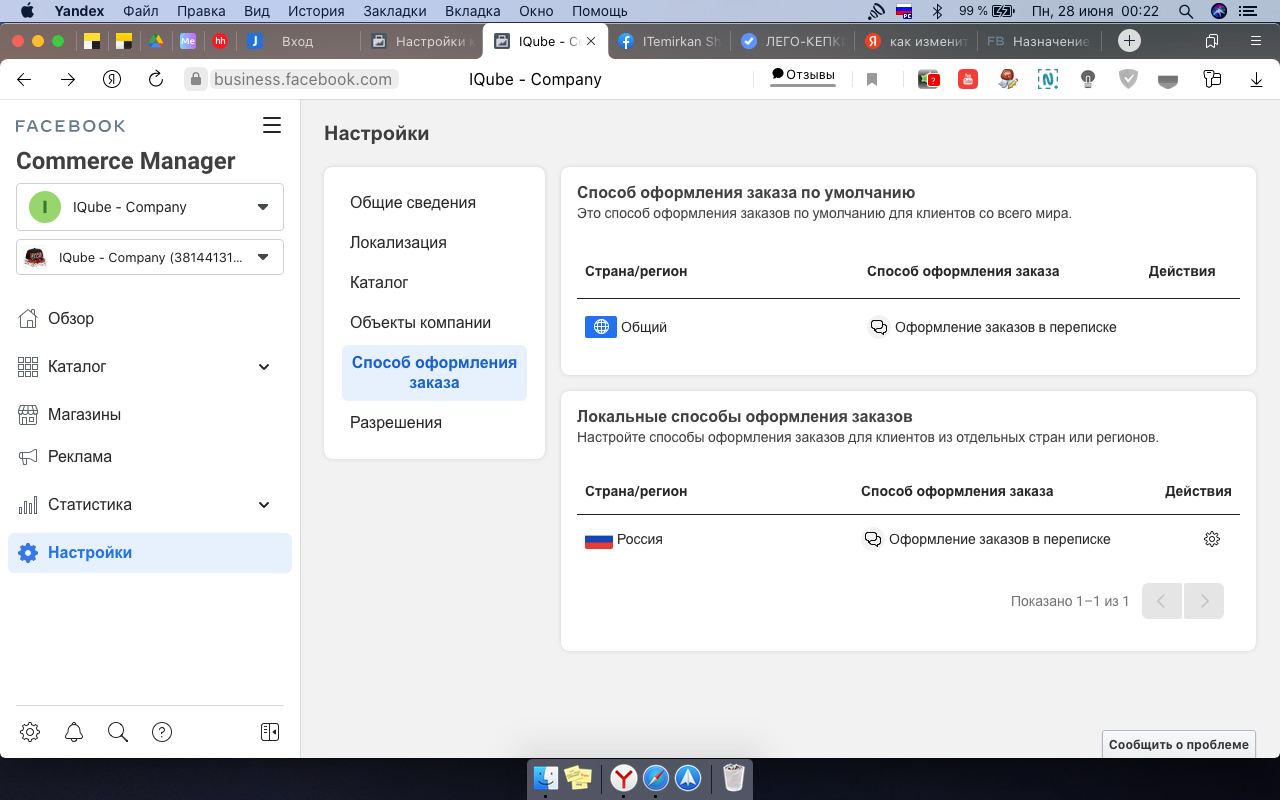Image resolution: width=1280 pixels, height=800 pixels.
Task: Click the red YouTube extension icon
Action: pyautogui.click(x=968, y=79)
